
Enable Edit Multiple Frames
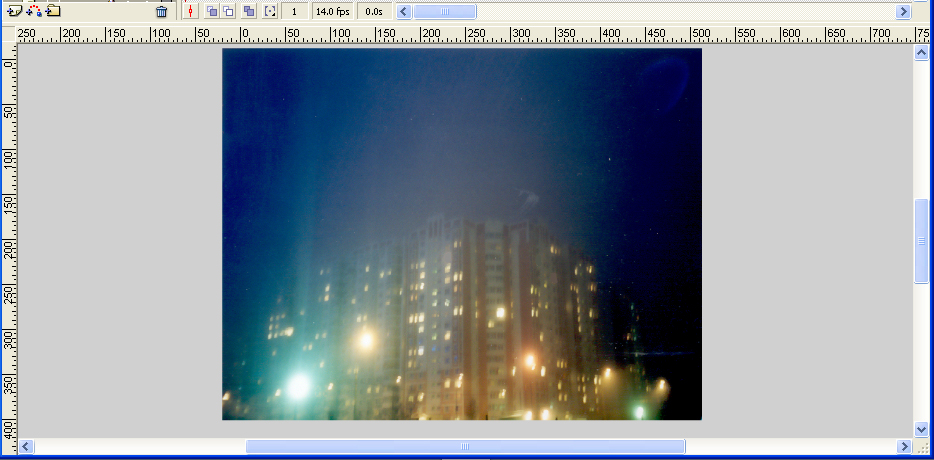pos(249,12)
